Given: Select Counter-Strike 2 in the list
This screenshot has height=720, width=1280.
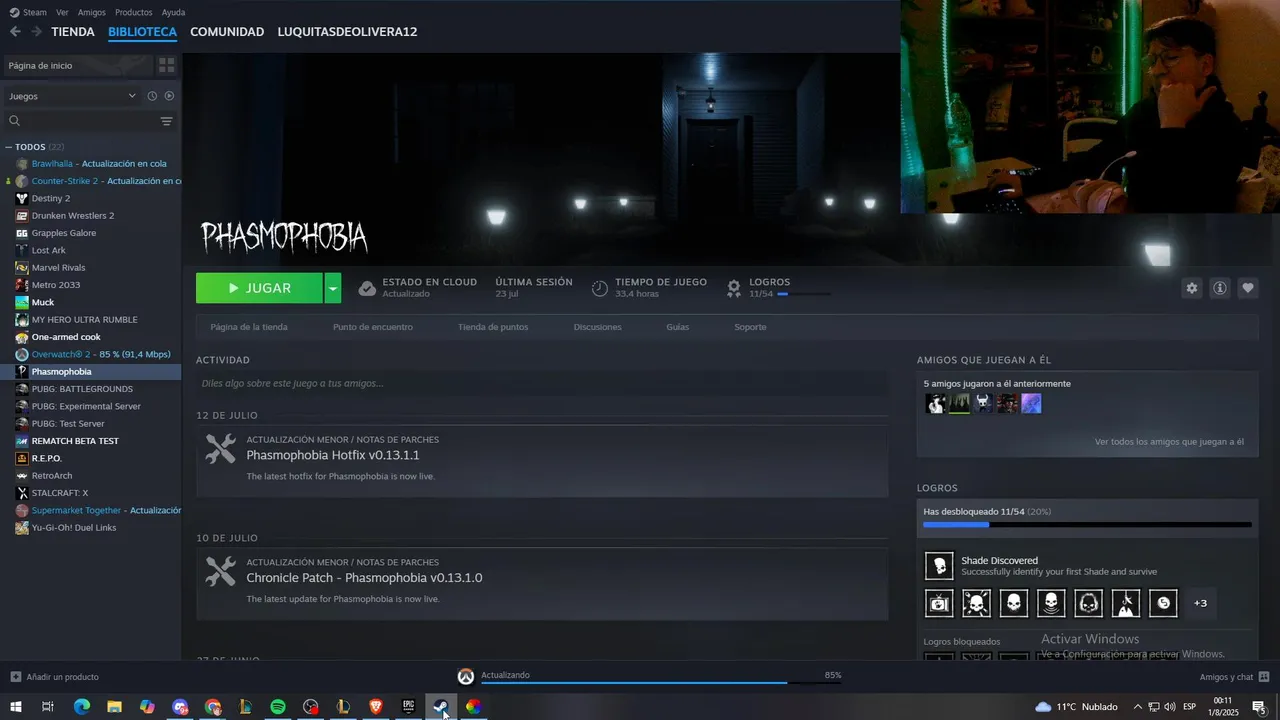Looking at the screenshot, I should click(x=91, y=181).
